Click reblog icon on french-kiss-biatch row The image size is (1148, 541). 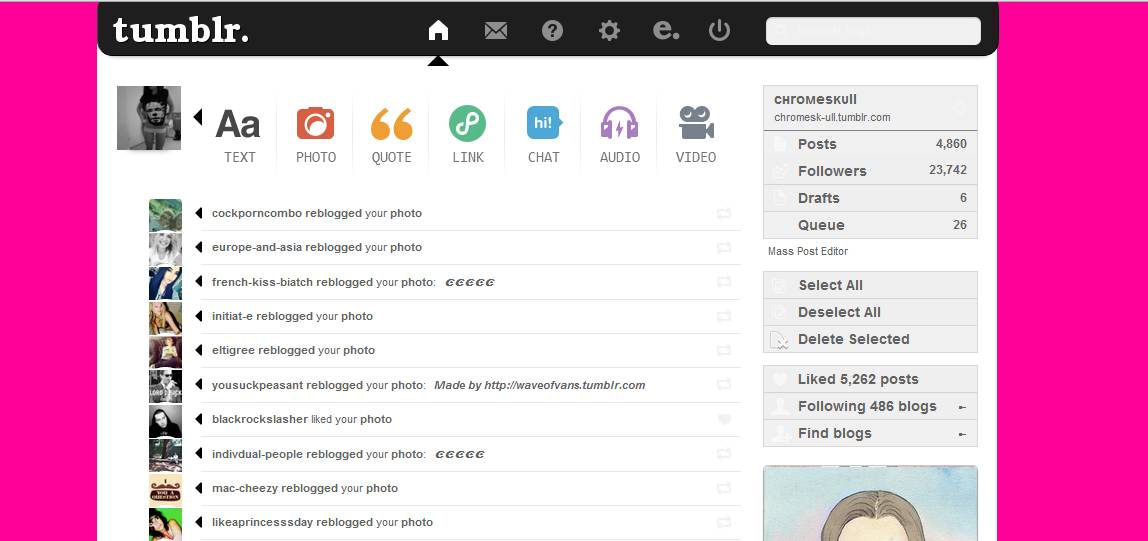point(724,282)
